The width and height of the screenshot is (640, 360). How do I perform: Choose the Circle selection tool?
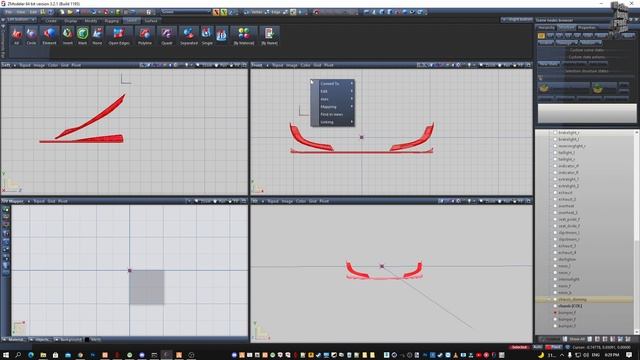31,36
